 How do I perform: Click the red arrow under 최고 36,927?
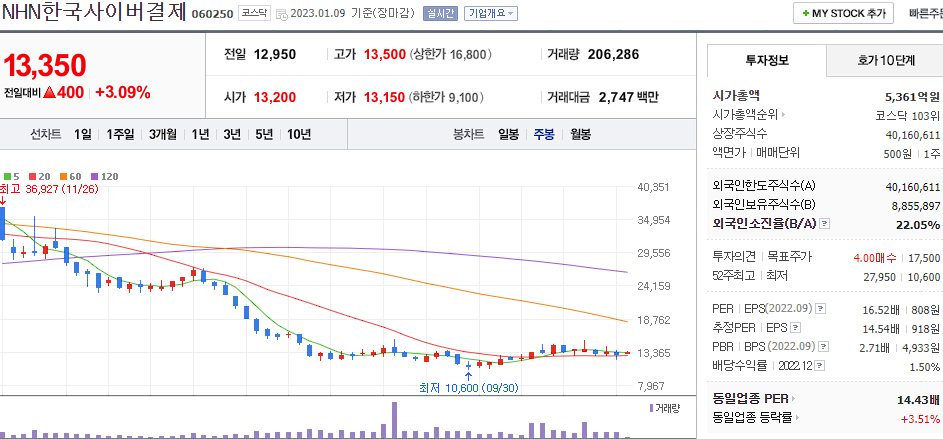[2, 200]
